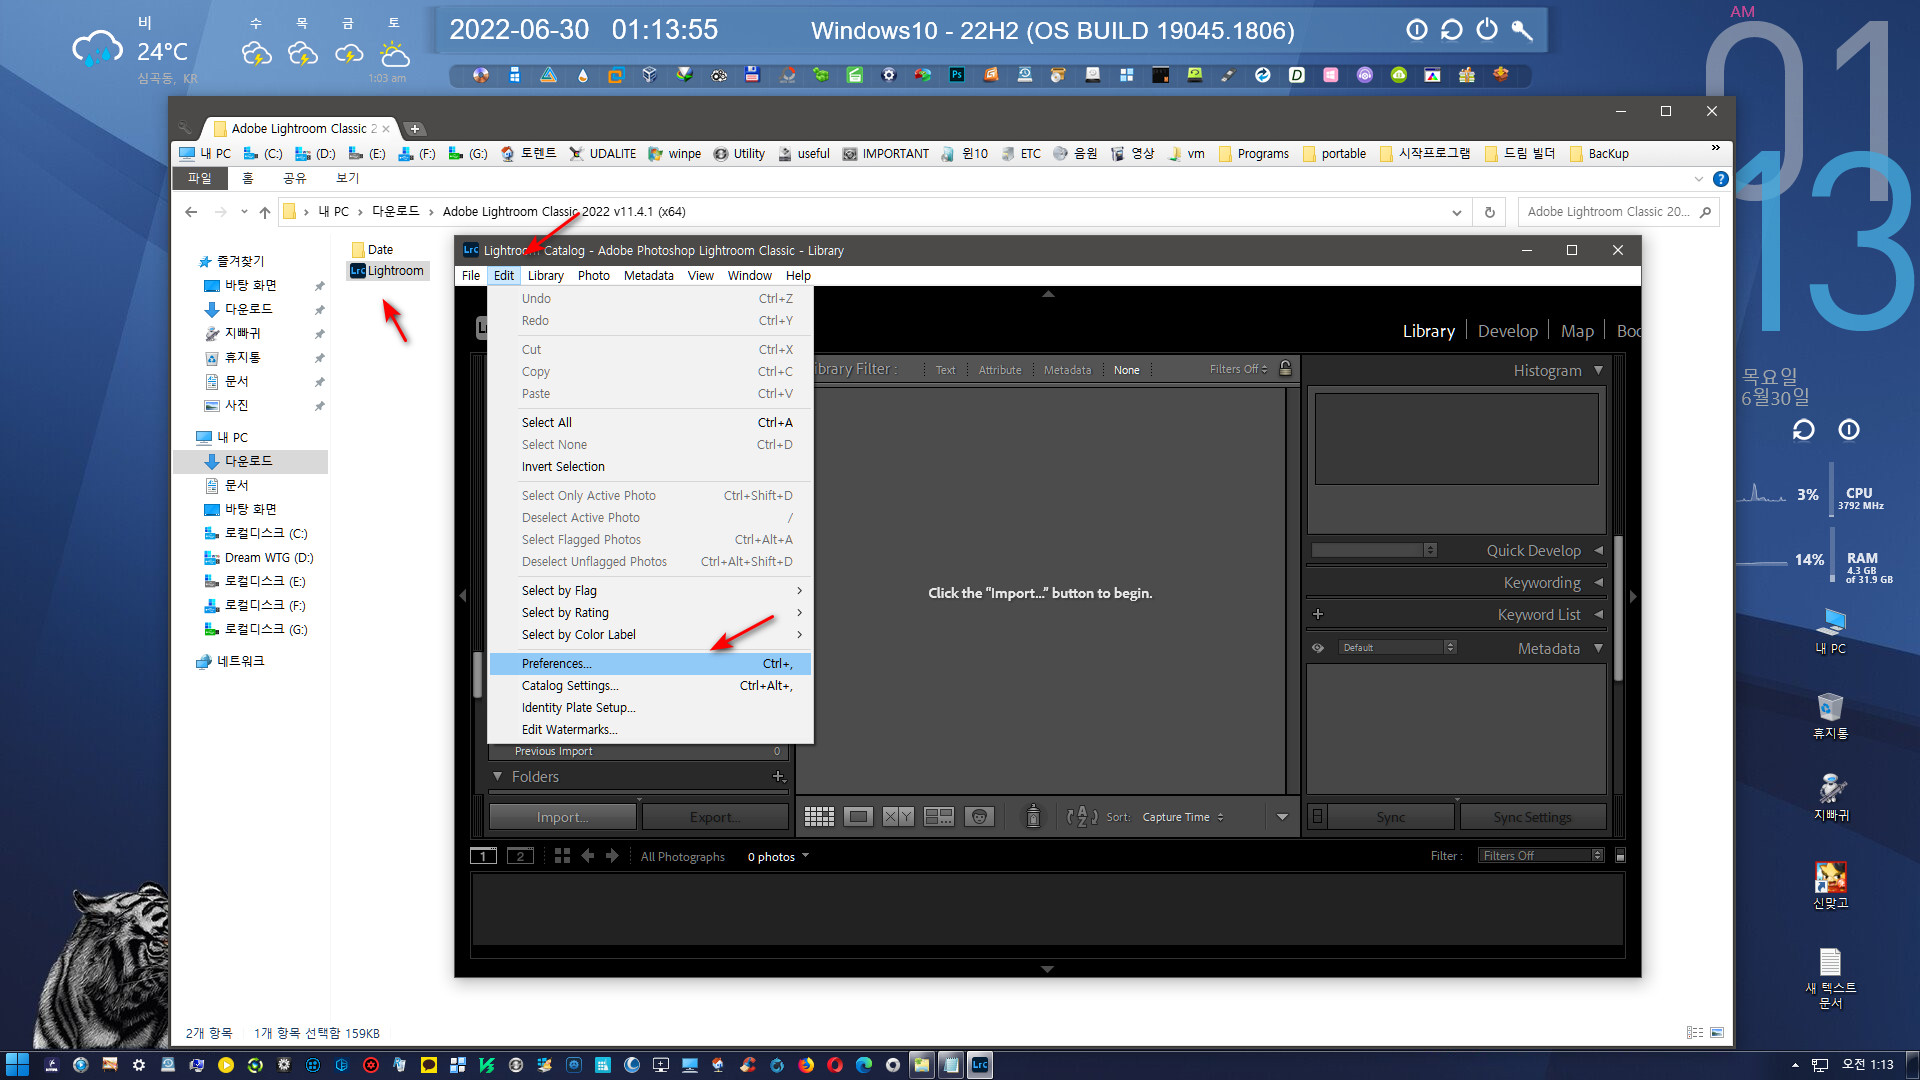The width and height of the screenshot is (1920, 1080).
Task: Click Explorer up-directory arrow
Action: pyautogui.click(x=264, y=212)
